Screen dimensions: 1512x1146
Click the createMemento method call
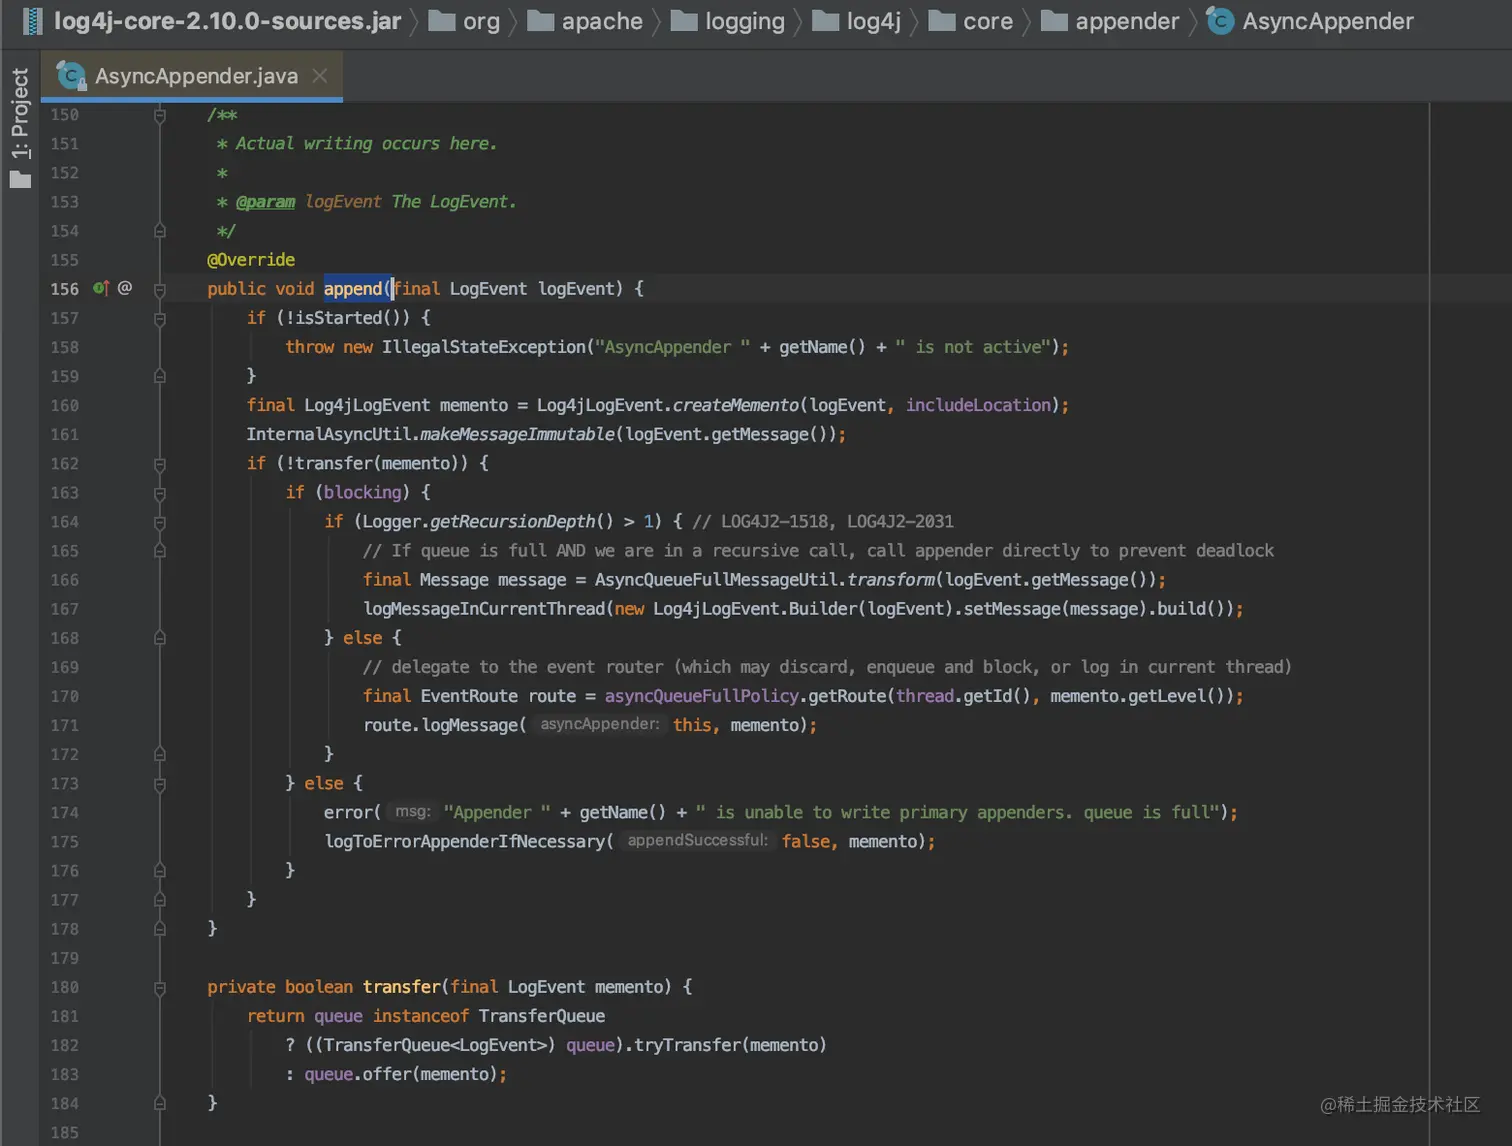tap(735, 405)
